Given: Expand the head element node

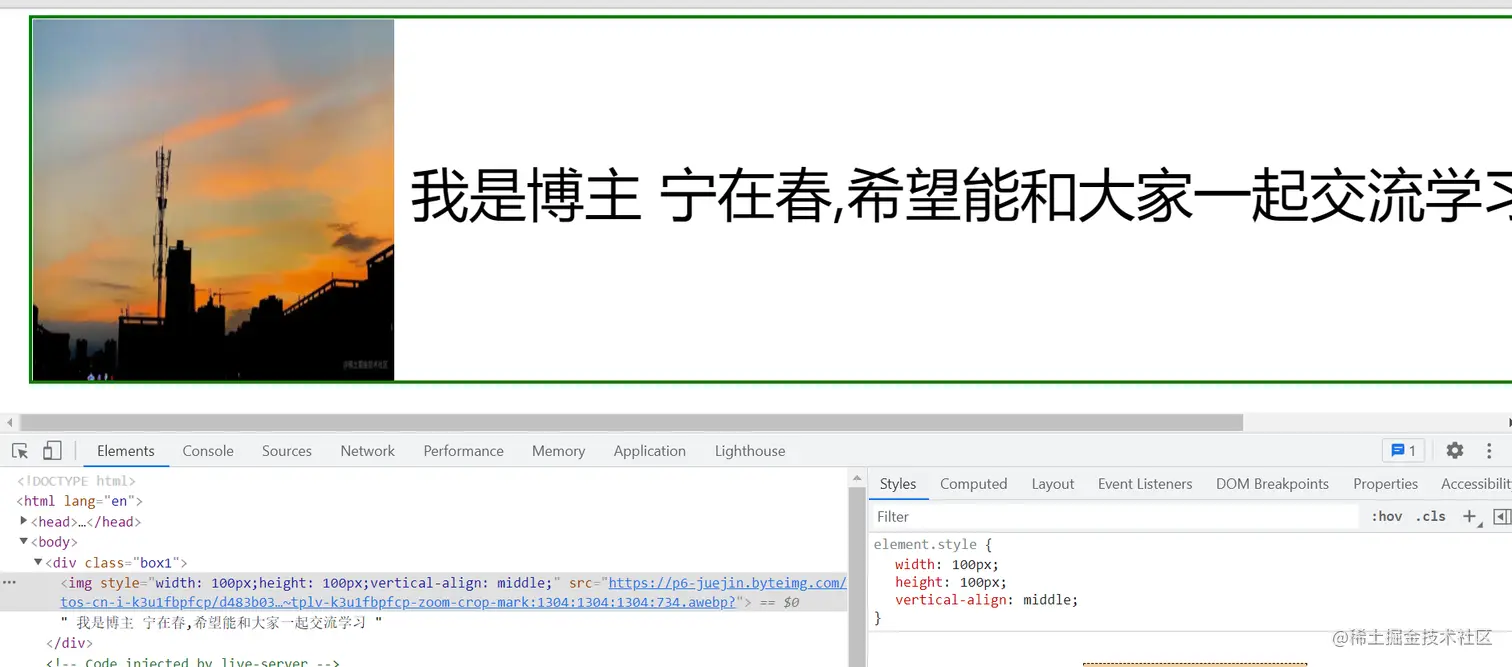Looking at the screenshot, I should click(23, 521).
